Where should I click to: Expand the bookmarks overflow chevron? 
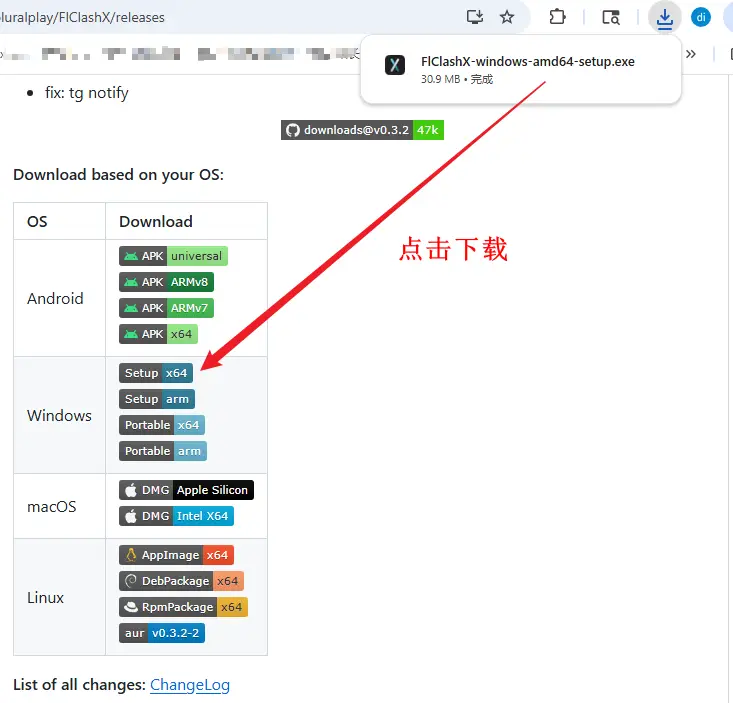click(x=689, y=54)
